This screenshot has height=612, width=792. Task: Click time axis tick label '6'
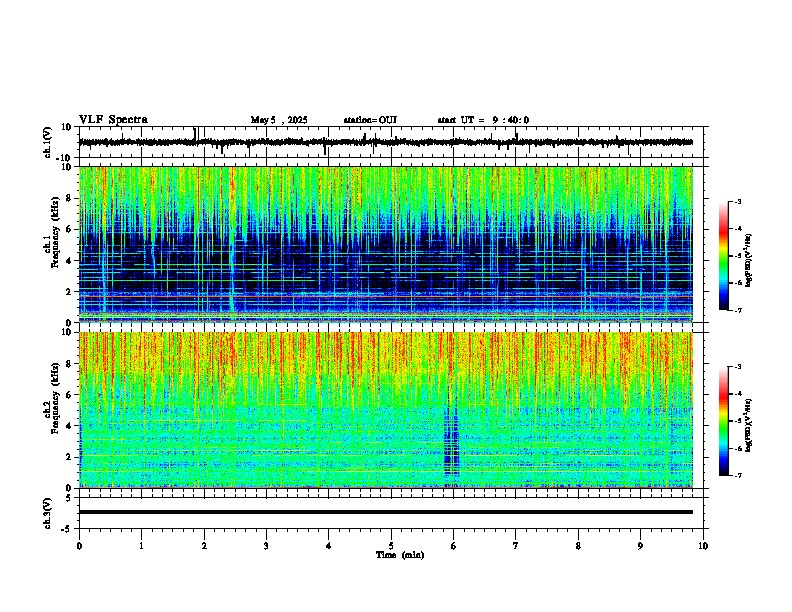(x=454, y=546)
